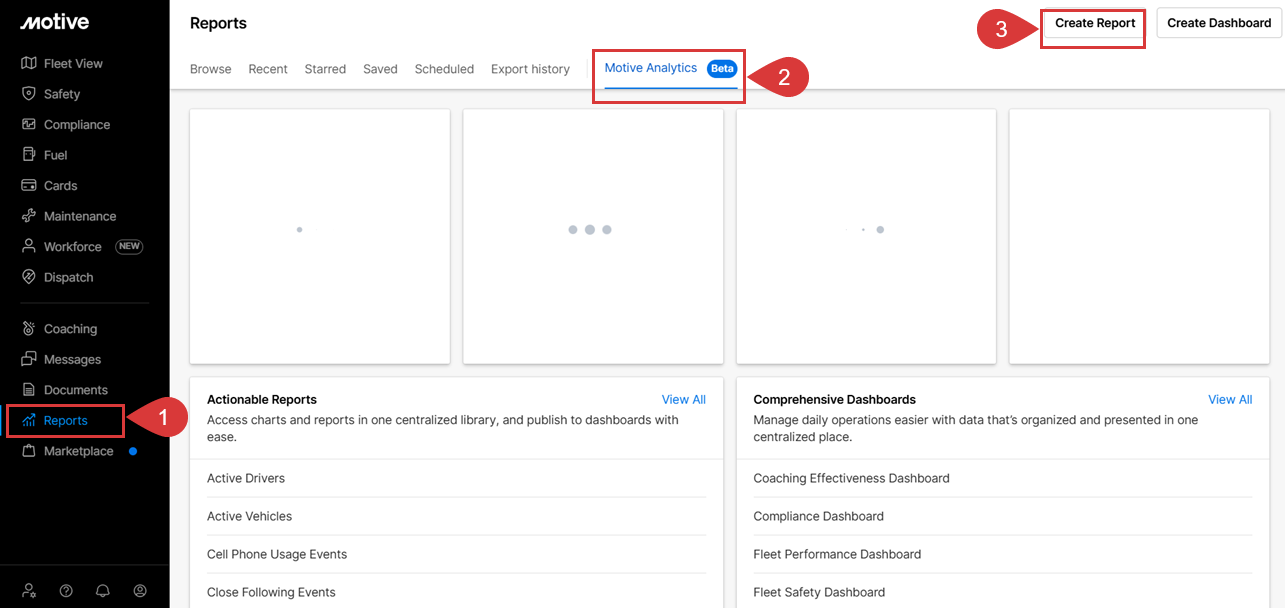1285x608 pixels.
Task: Click the Comprehensive Dashboards heading
Action: click(x=834, y=399)
